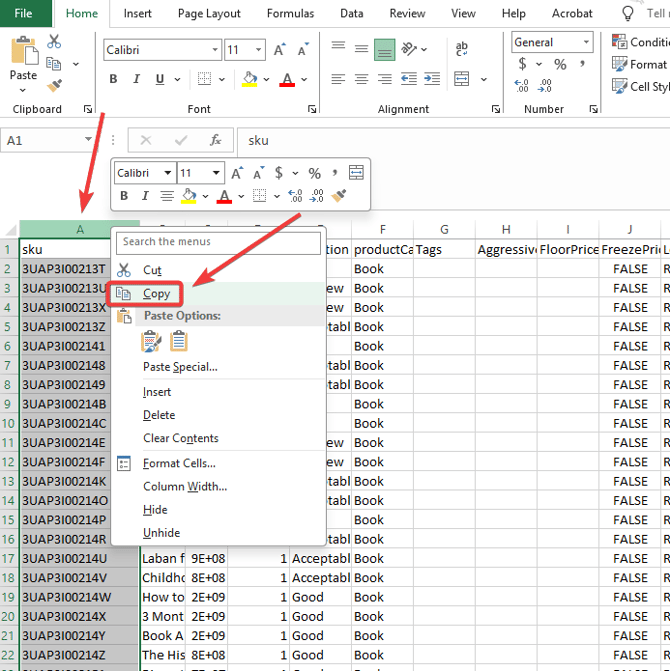Click the Cut scissors icon in the ribbon Clipboard group

[54, 41]
